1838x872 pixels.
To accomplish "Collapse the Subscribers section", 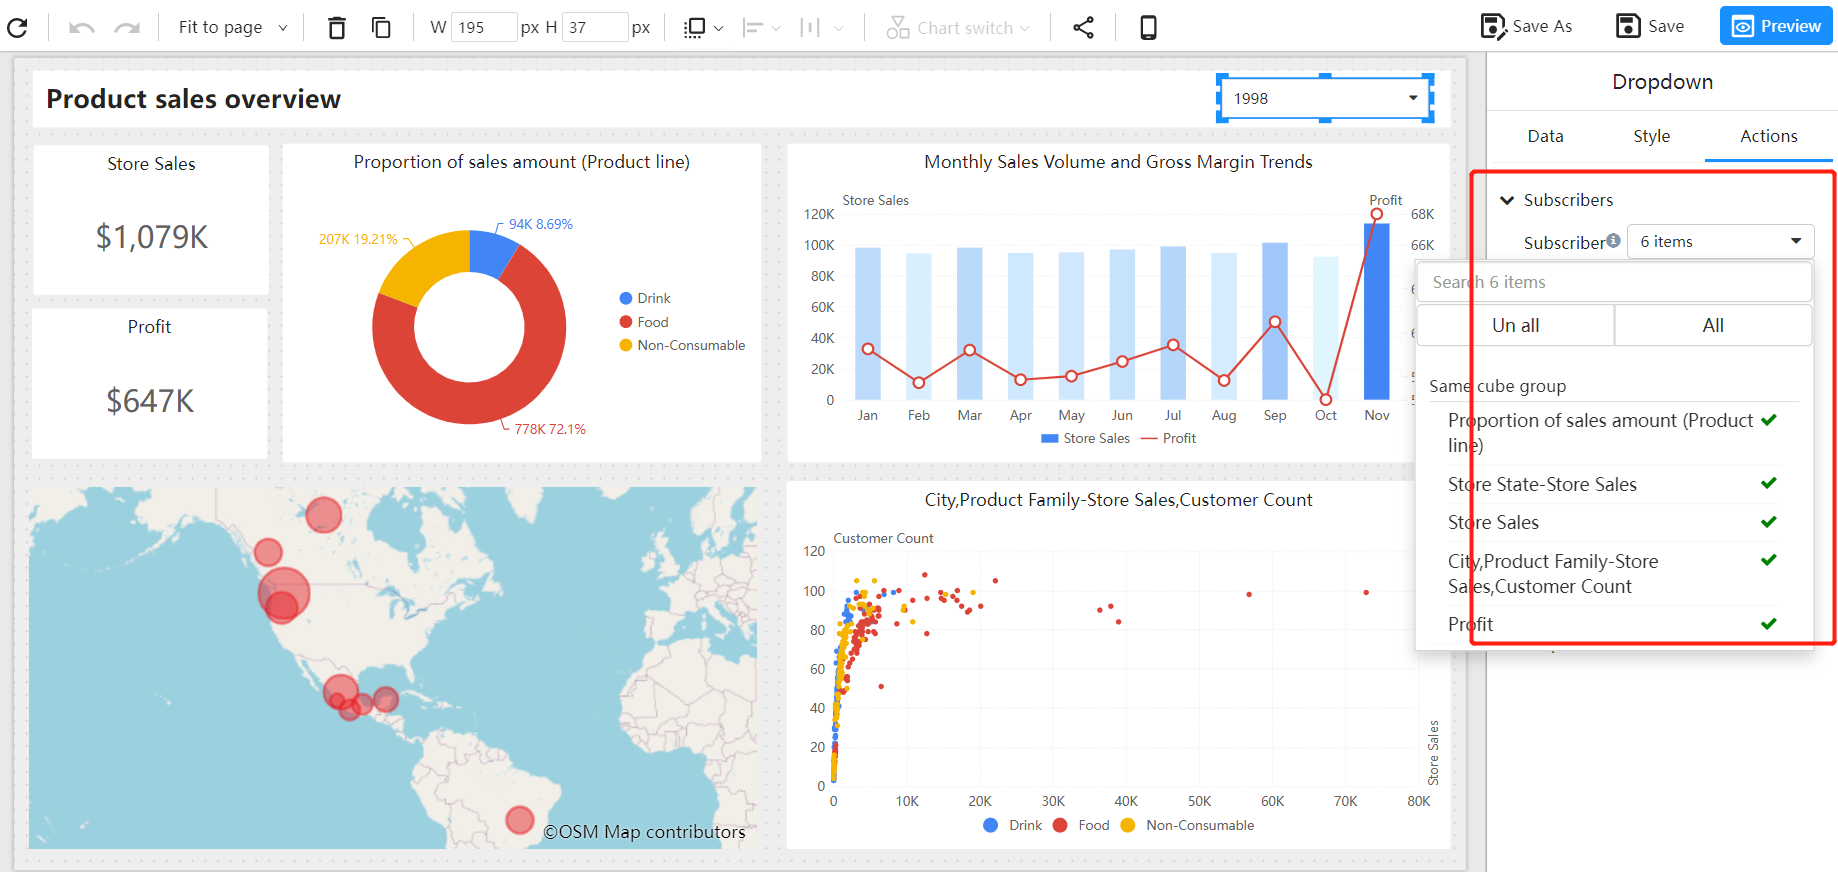I will click(1507, 200).
